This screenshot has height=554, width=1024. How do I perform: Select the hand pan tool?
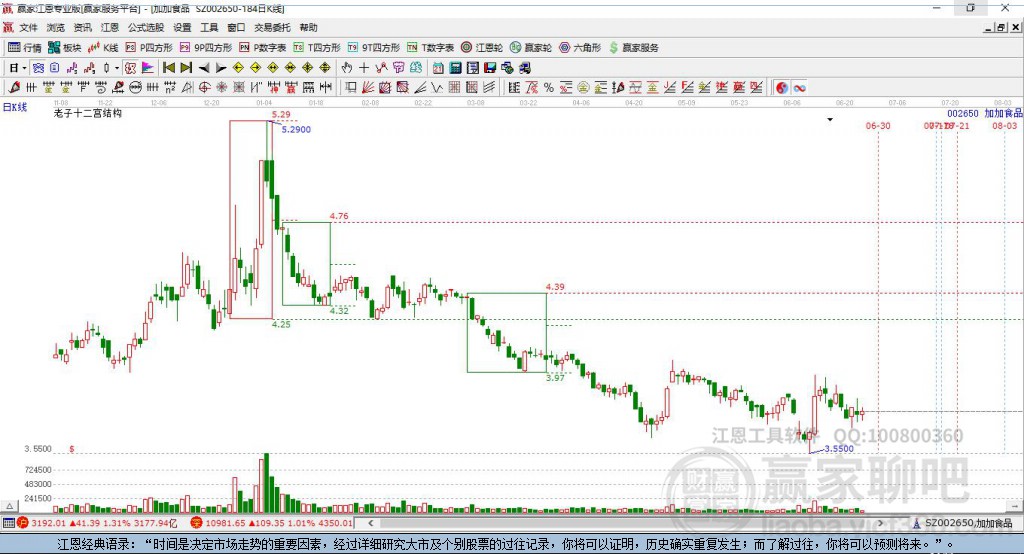[347, 68]
